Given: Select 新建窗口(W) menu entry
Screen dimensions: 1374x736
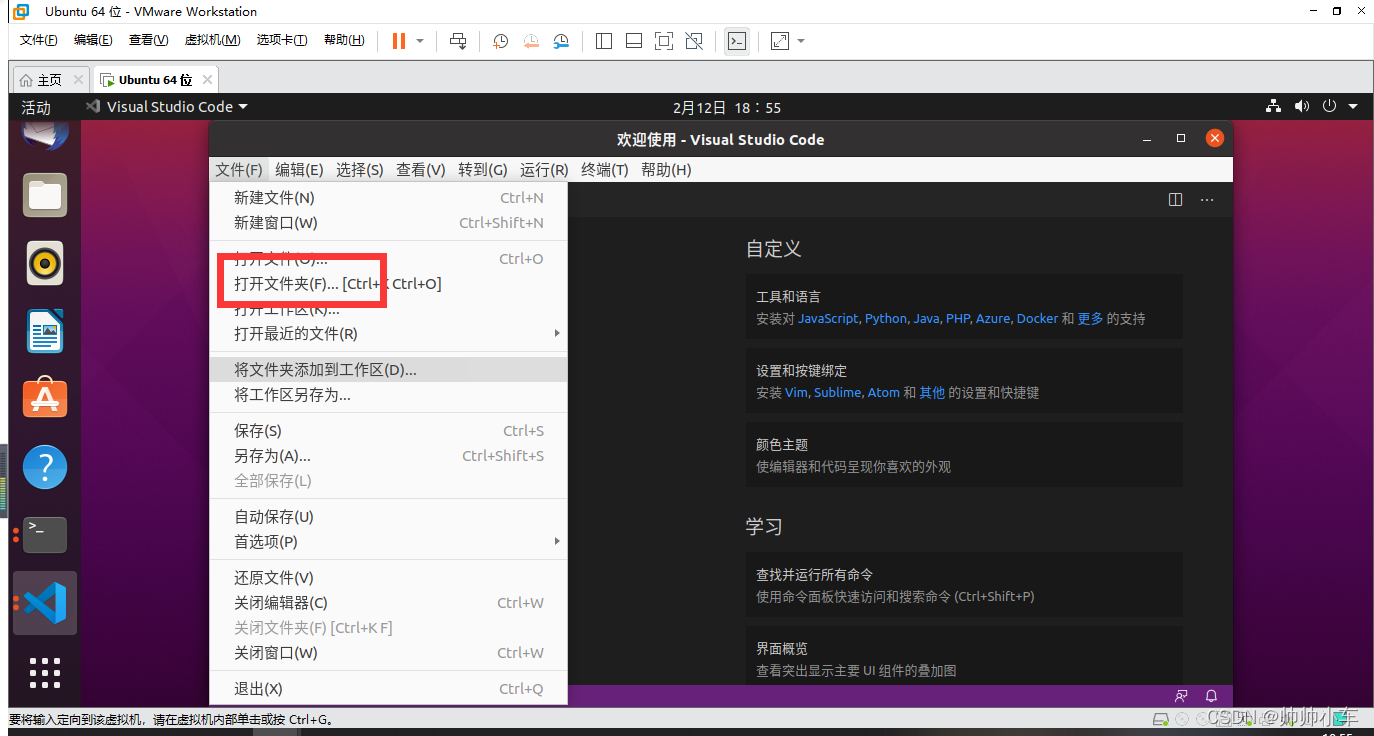Looking at the screenshot, I should (x=388, y=223).
